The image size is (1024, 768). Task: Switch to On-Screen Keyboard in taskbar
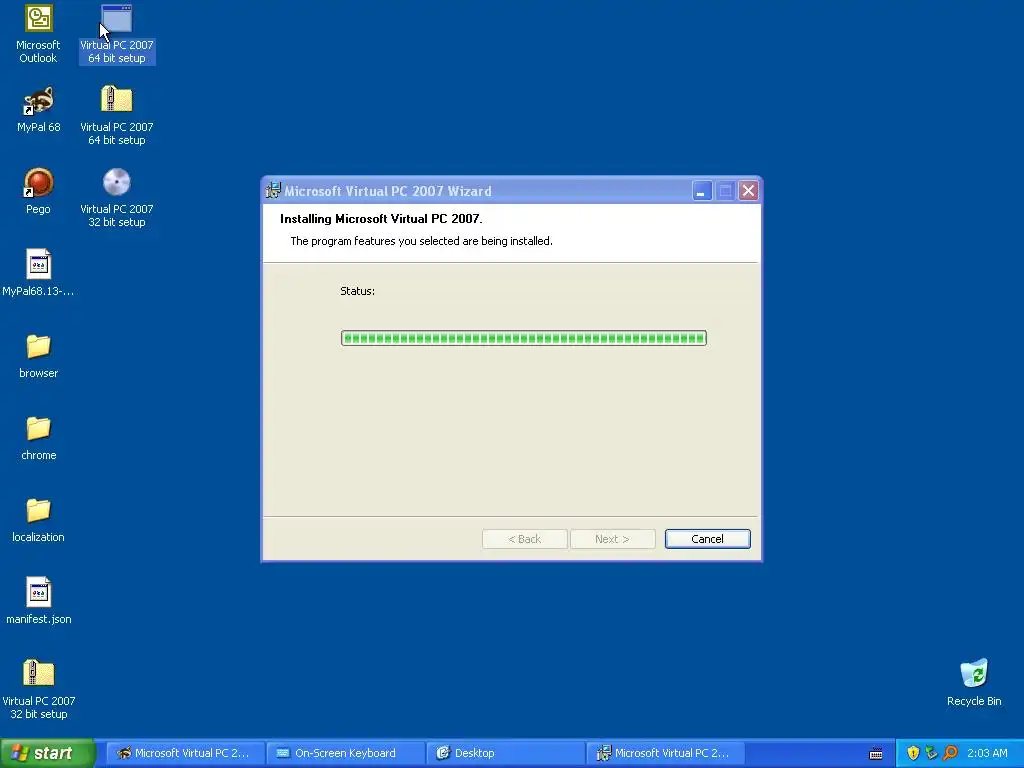point(345,753)
